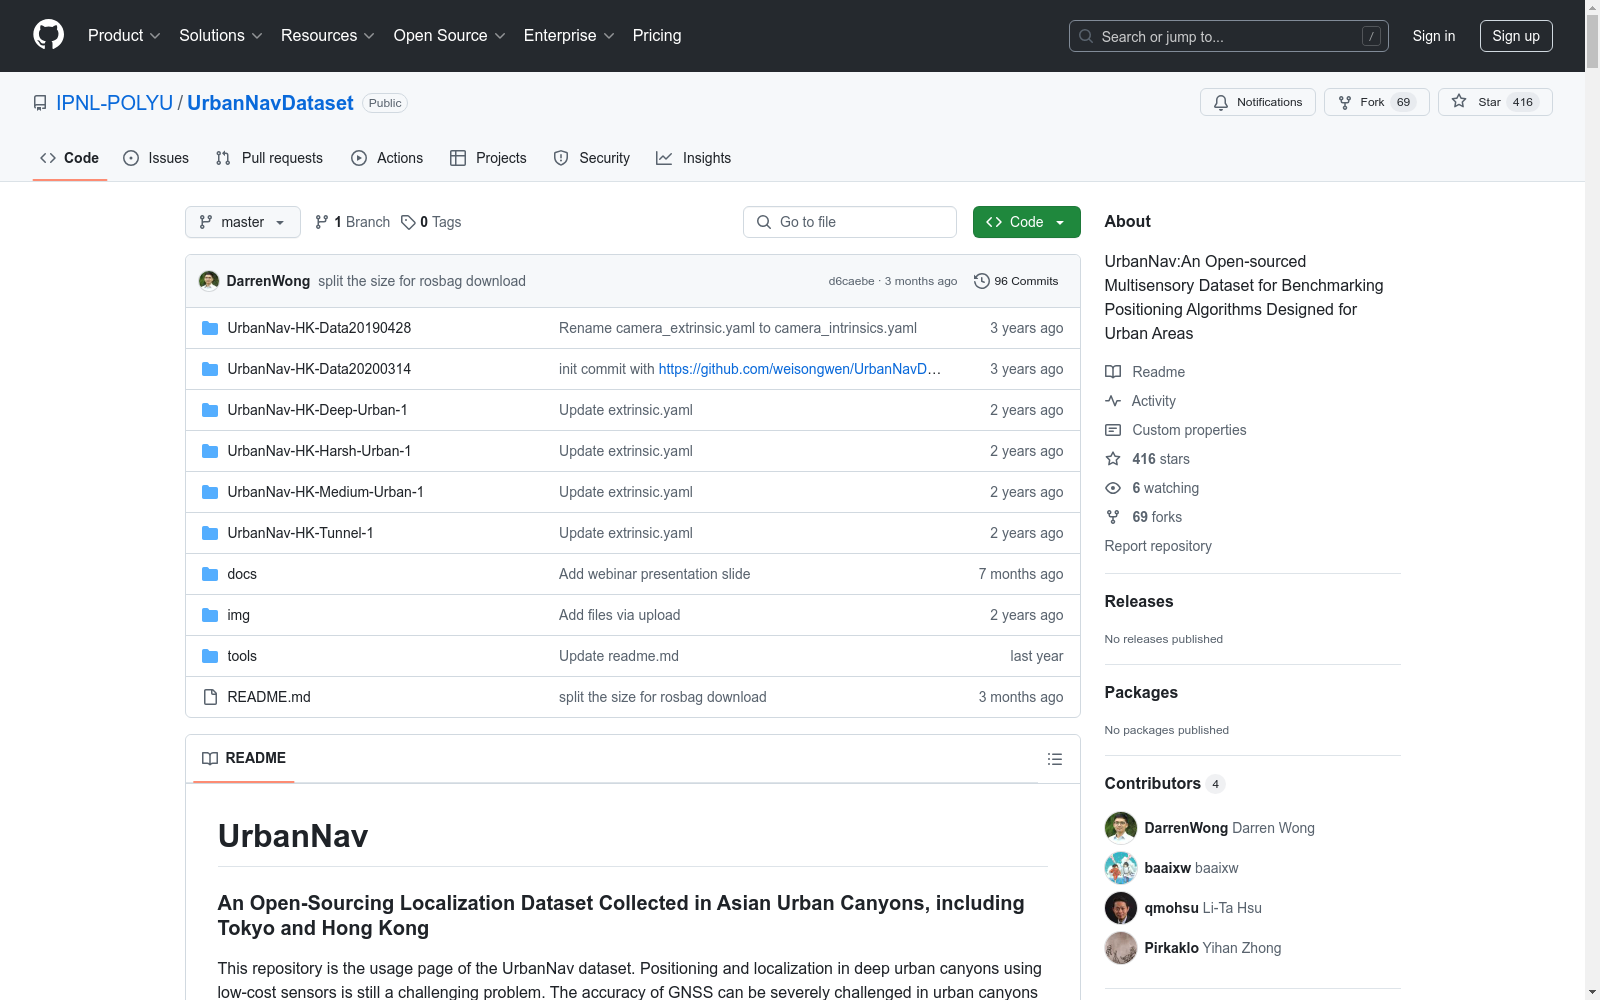Screen dimensions: 1600x1000
Task: Click the docs folder icon
Action: [210, 574]
